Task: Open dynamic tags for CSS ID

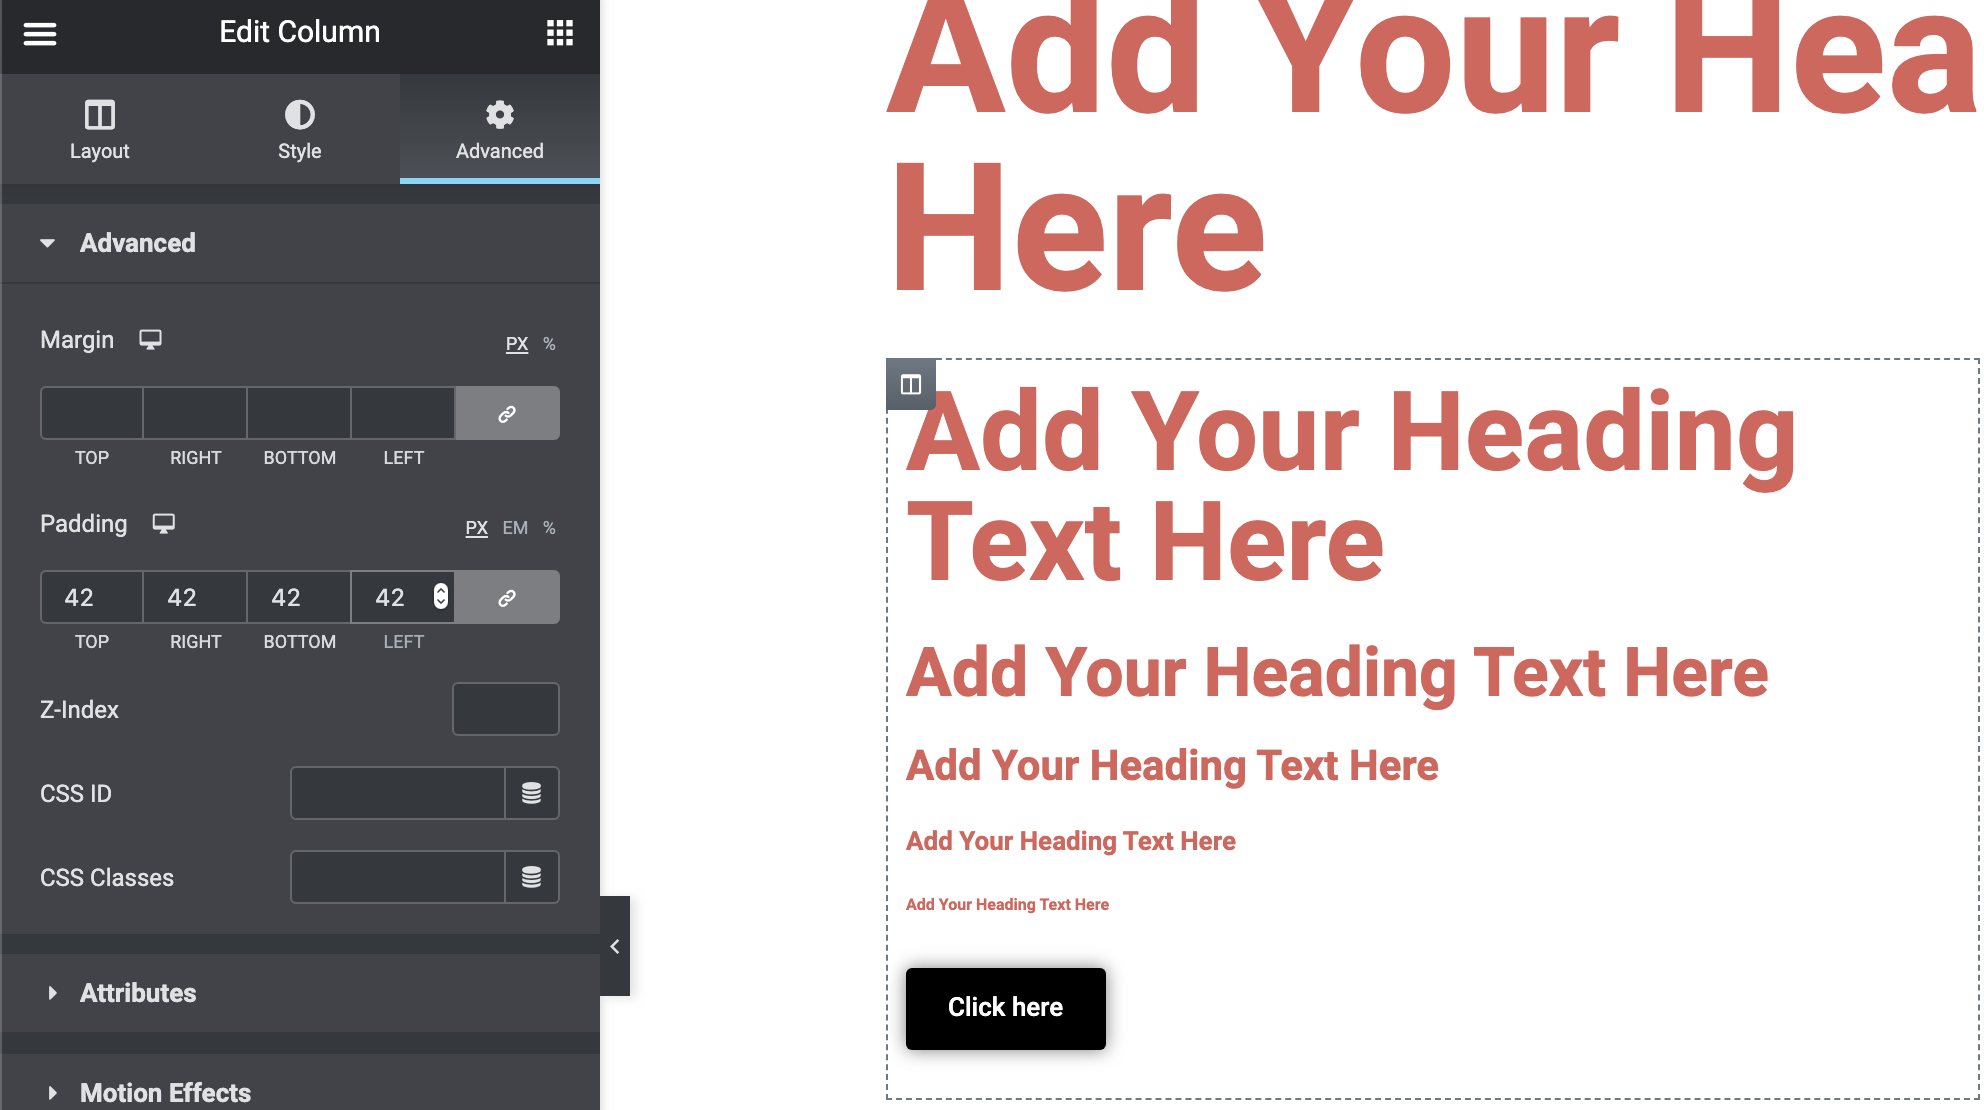Action: [531, 793]
